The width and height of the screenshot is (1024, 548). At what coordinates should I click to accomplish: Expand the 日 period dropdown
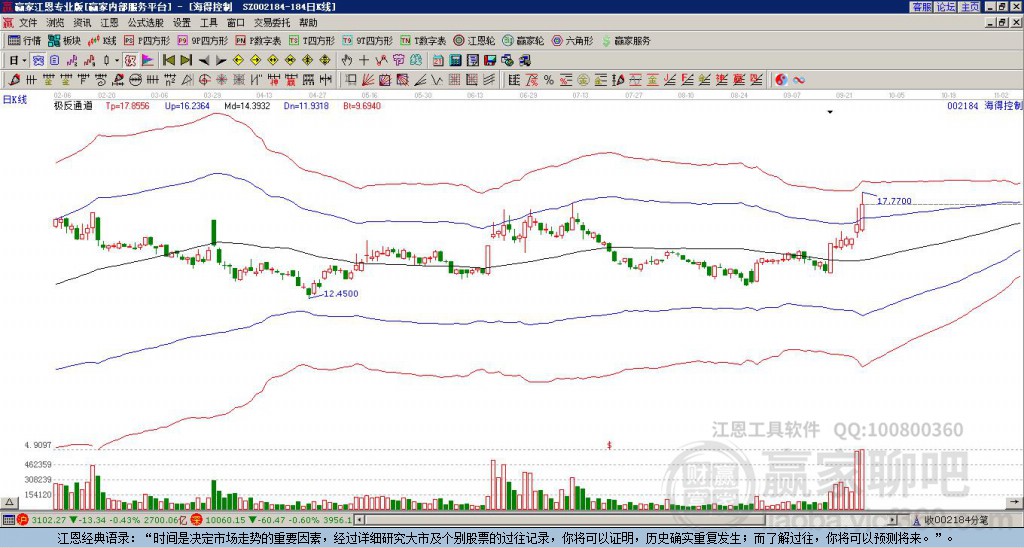tap(24, 61)
